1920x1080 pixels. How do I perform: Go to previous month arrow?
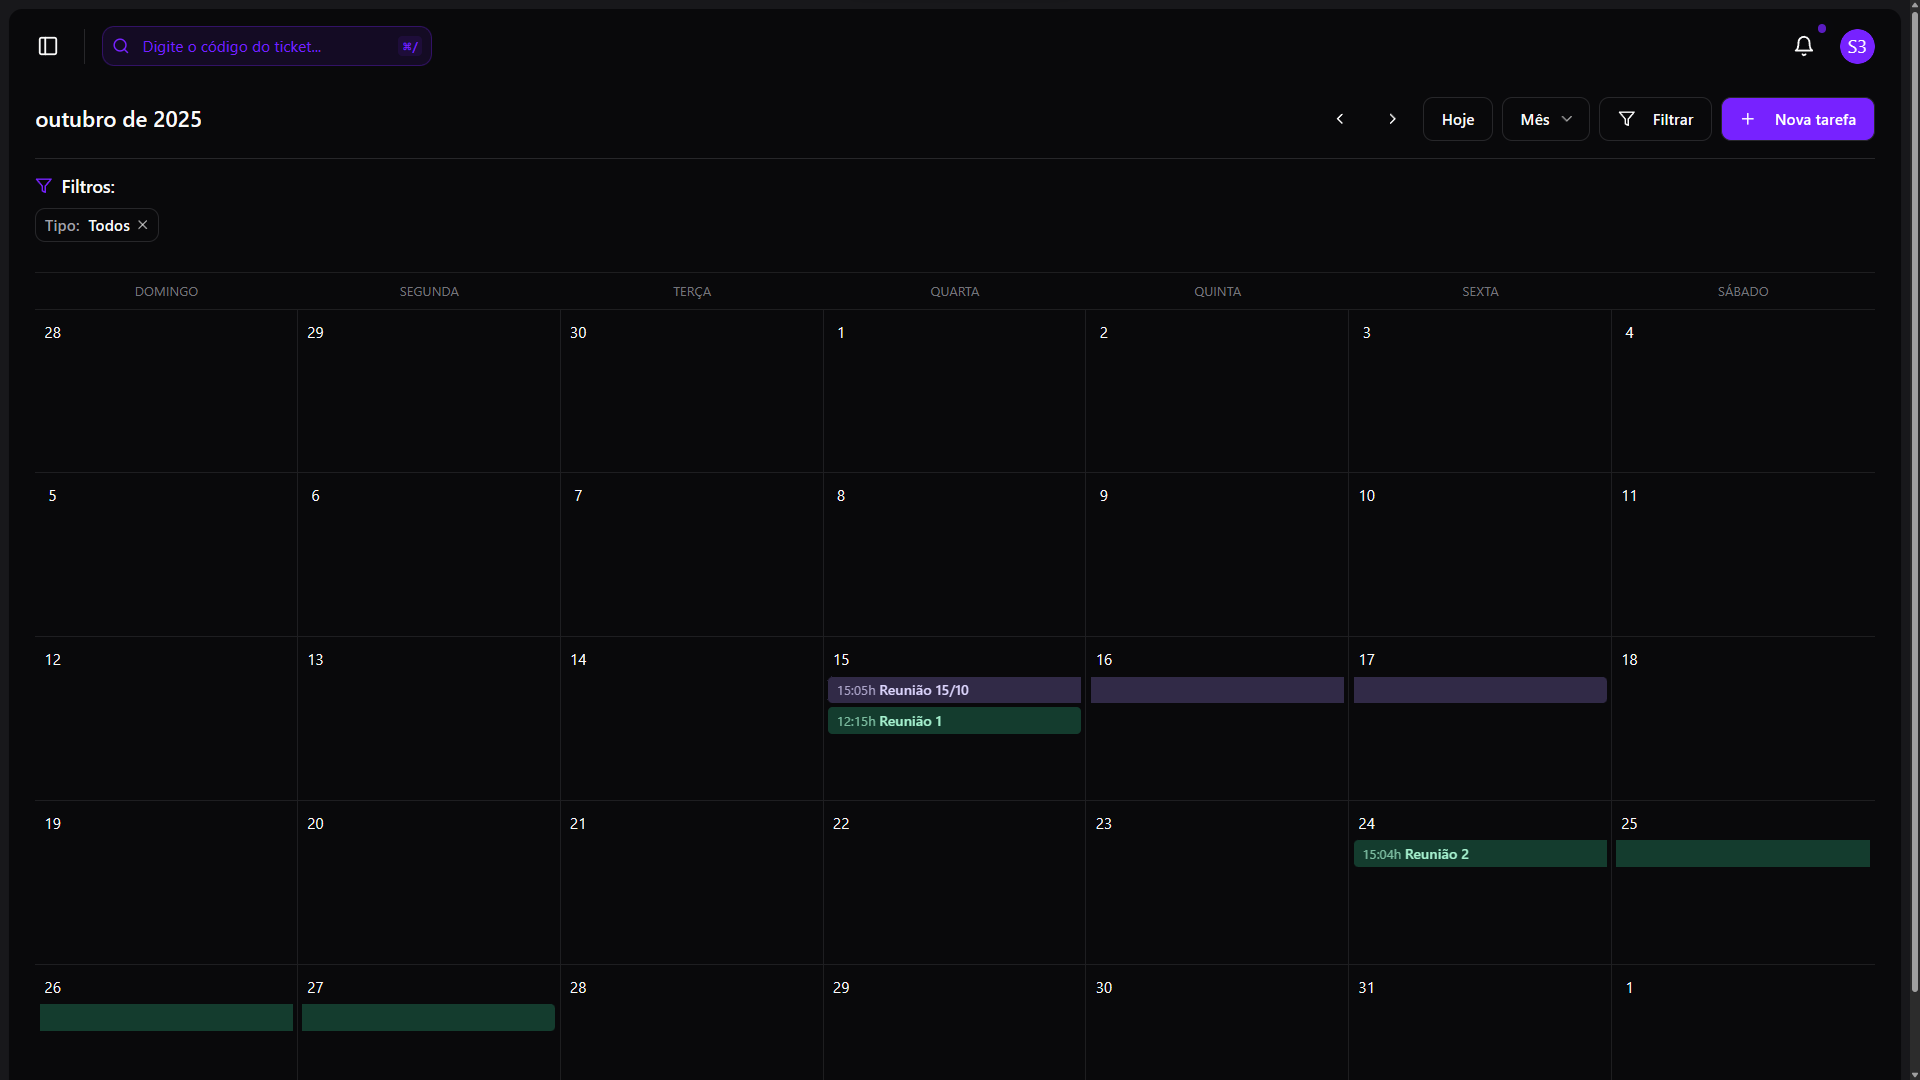(x=1340, y=119)
